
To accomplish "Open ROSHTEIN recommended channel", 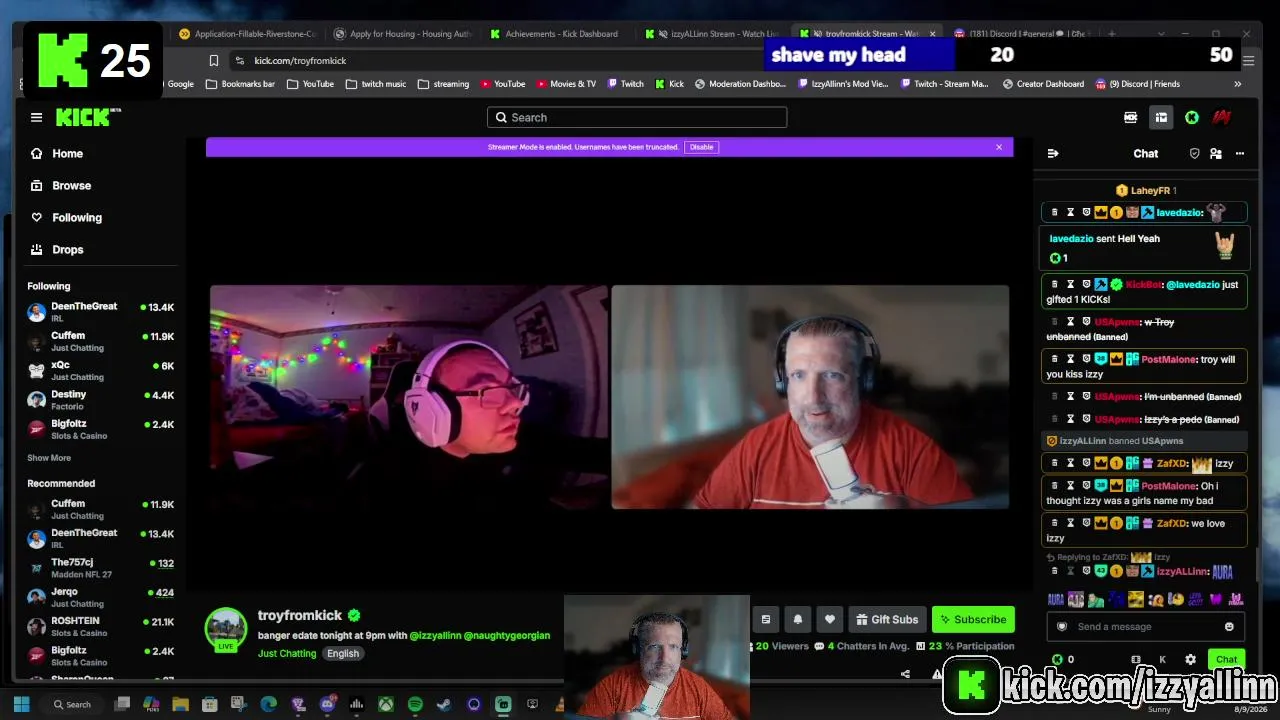I will pyautogui.click(x=101, y=626).
